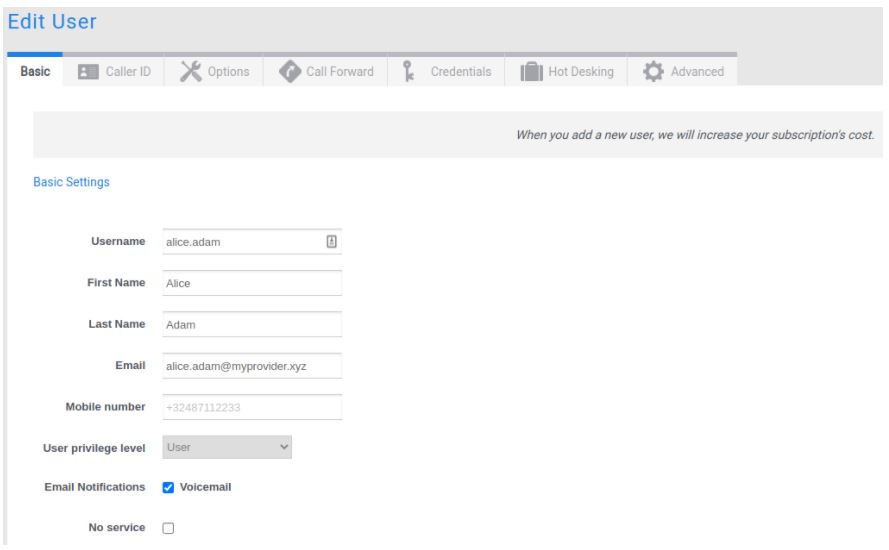
Task: Click the Email address field
Action: pos(252,366)
